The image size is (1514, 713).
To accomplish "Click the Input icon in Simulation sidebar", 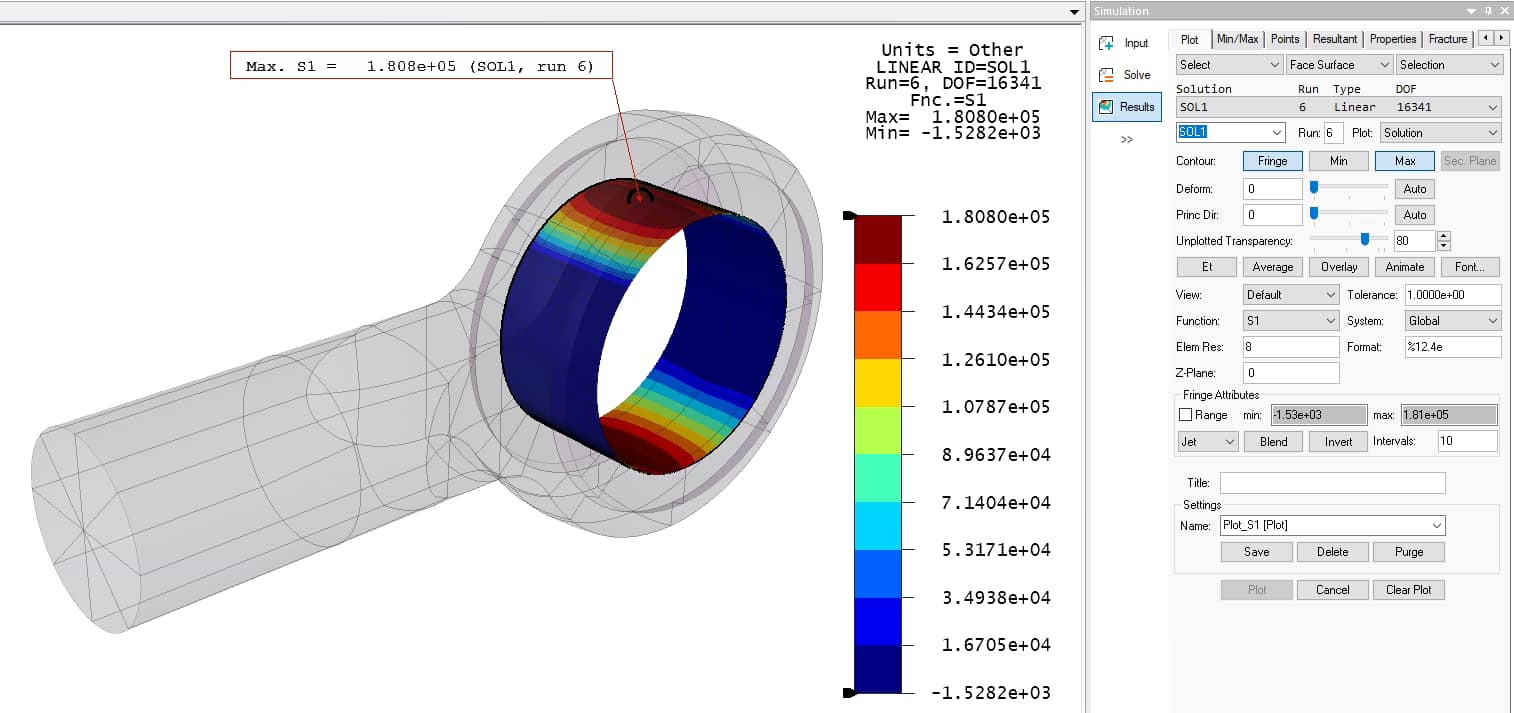I will [x=1107, y=43].
